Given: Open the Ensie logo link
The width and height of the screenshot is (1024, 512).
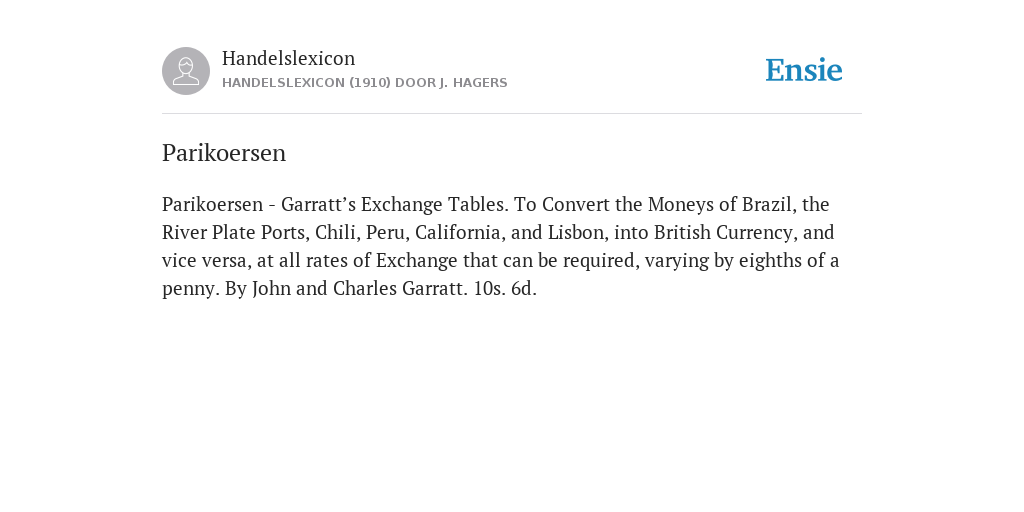Looking at the screenshot, I should tap(804, 70).
